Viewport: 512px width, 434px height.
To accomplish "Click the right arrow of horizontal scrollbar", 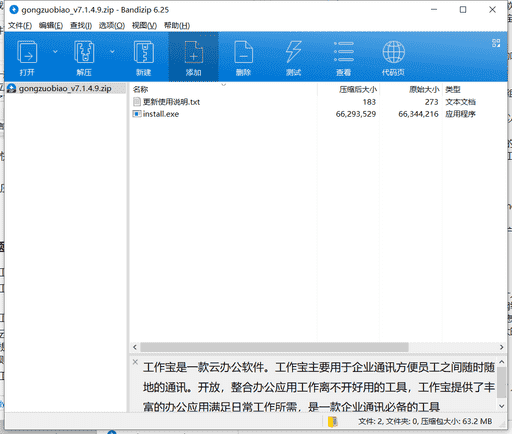I will point(502,347).
